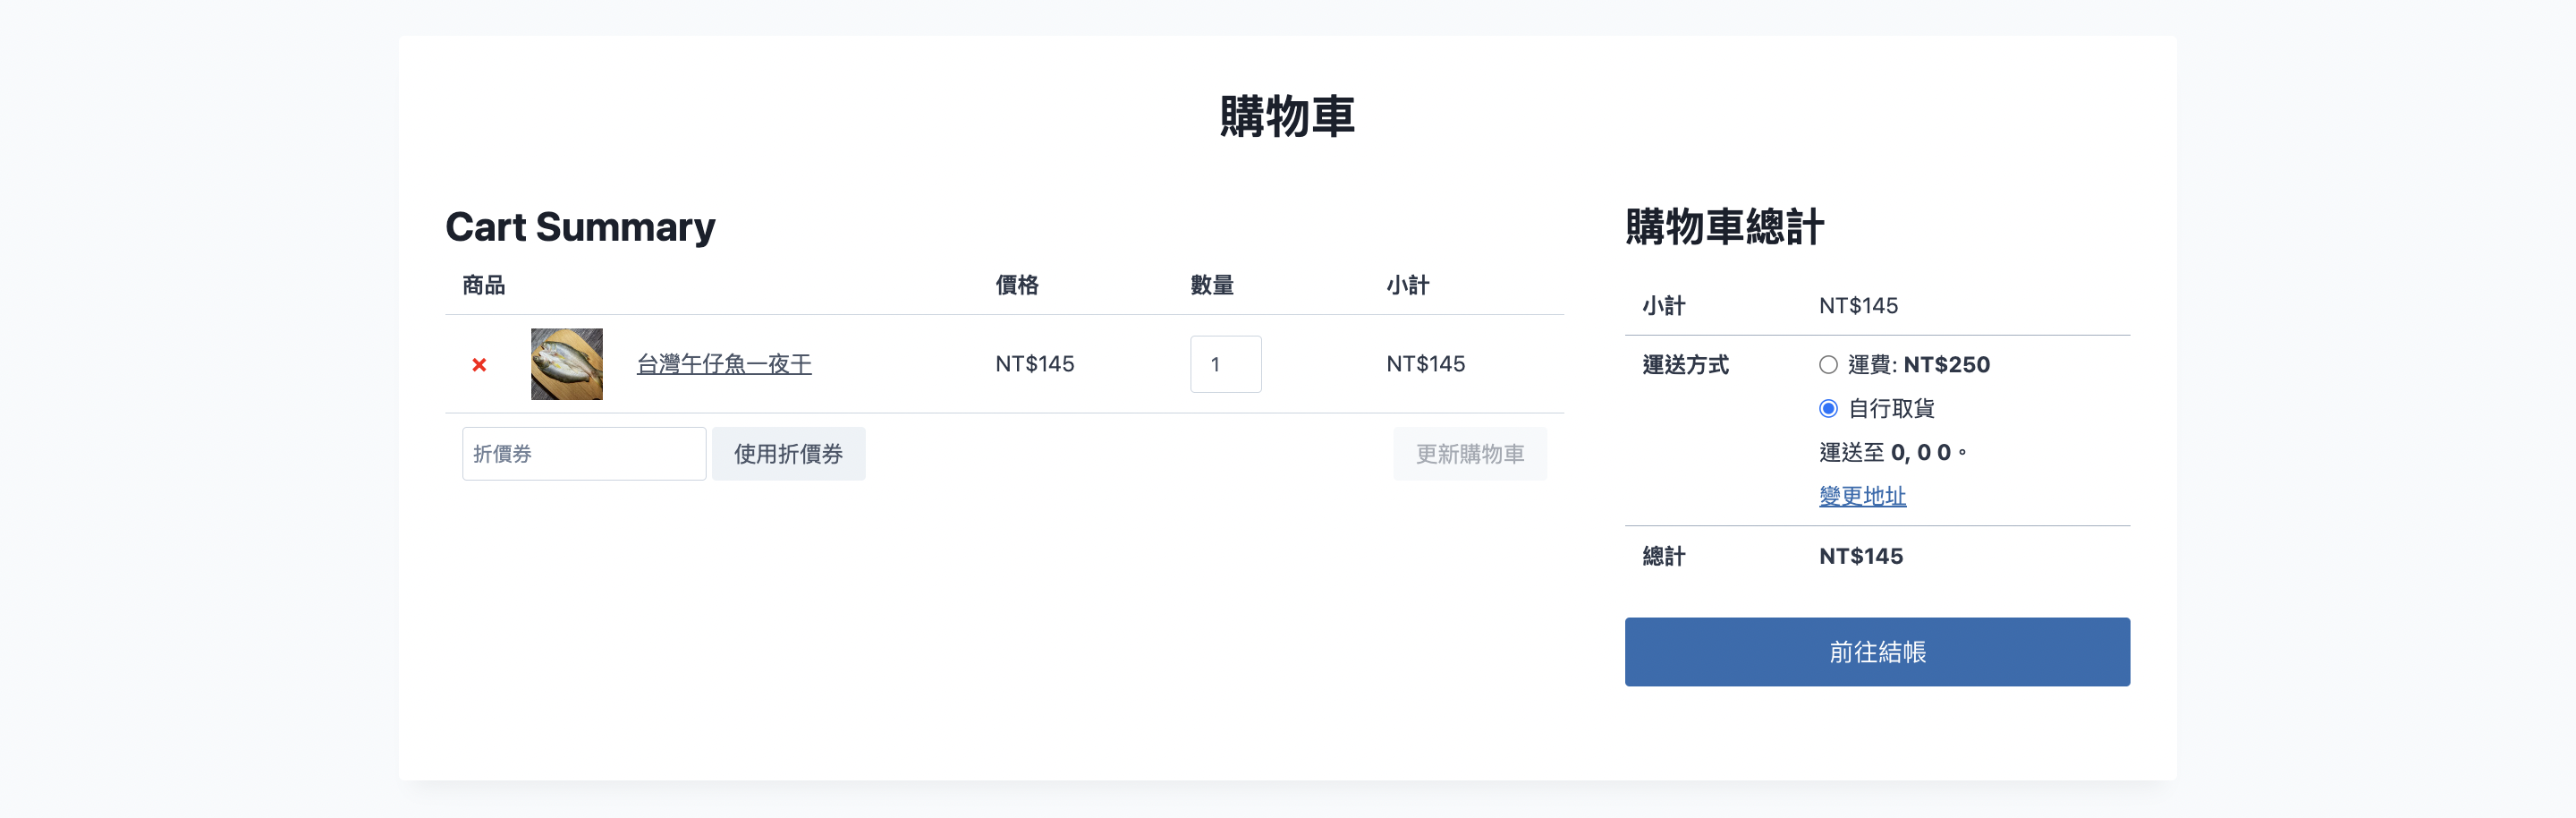
Task: Click the 折價券 coupon code field
Action: (583, 454)
